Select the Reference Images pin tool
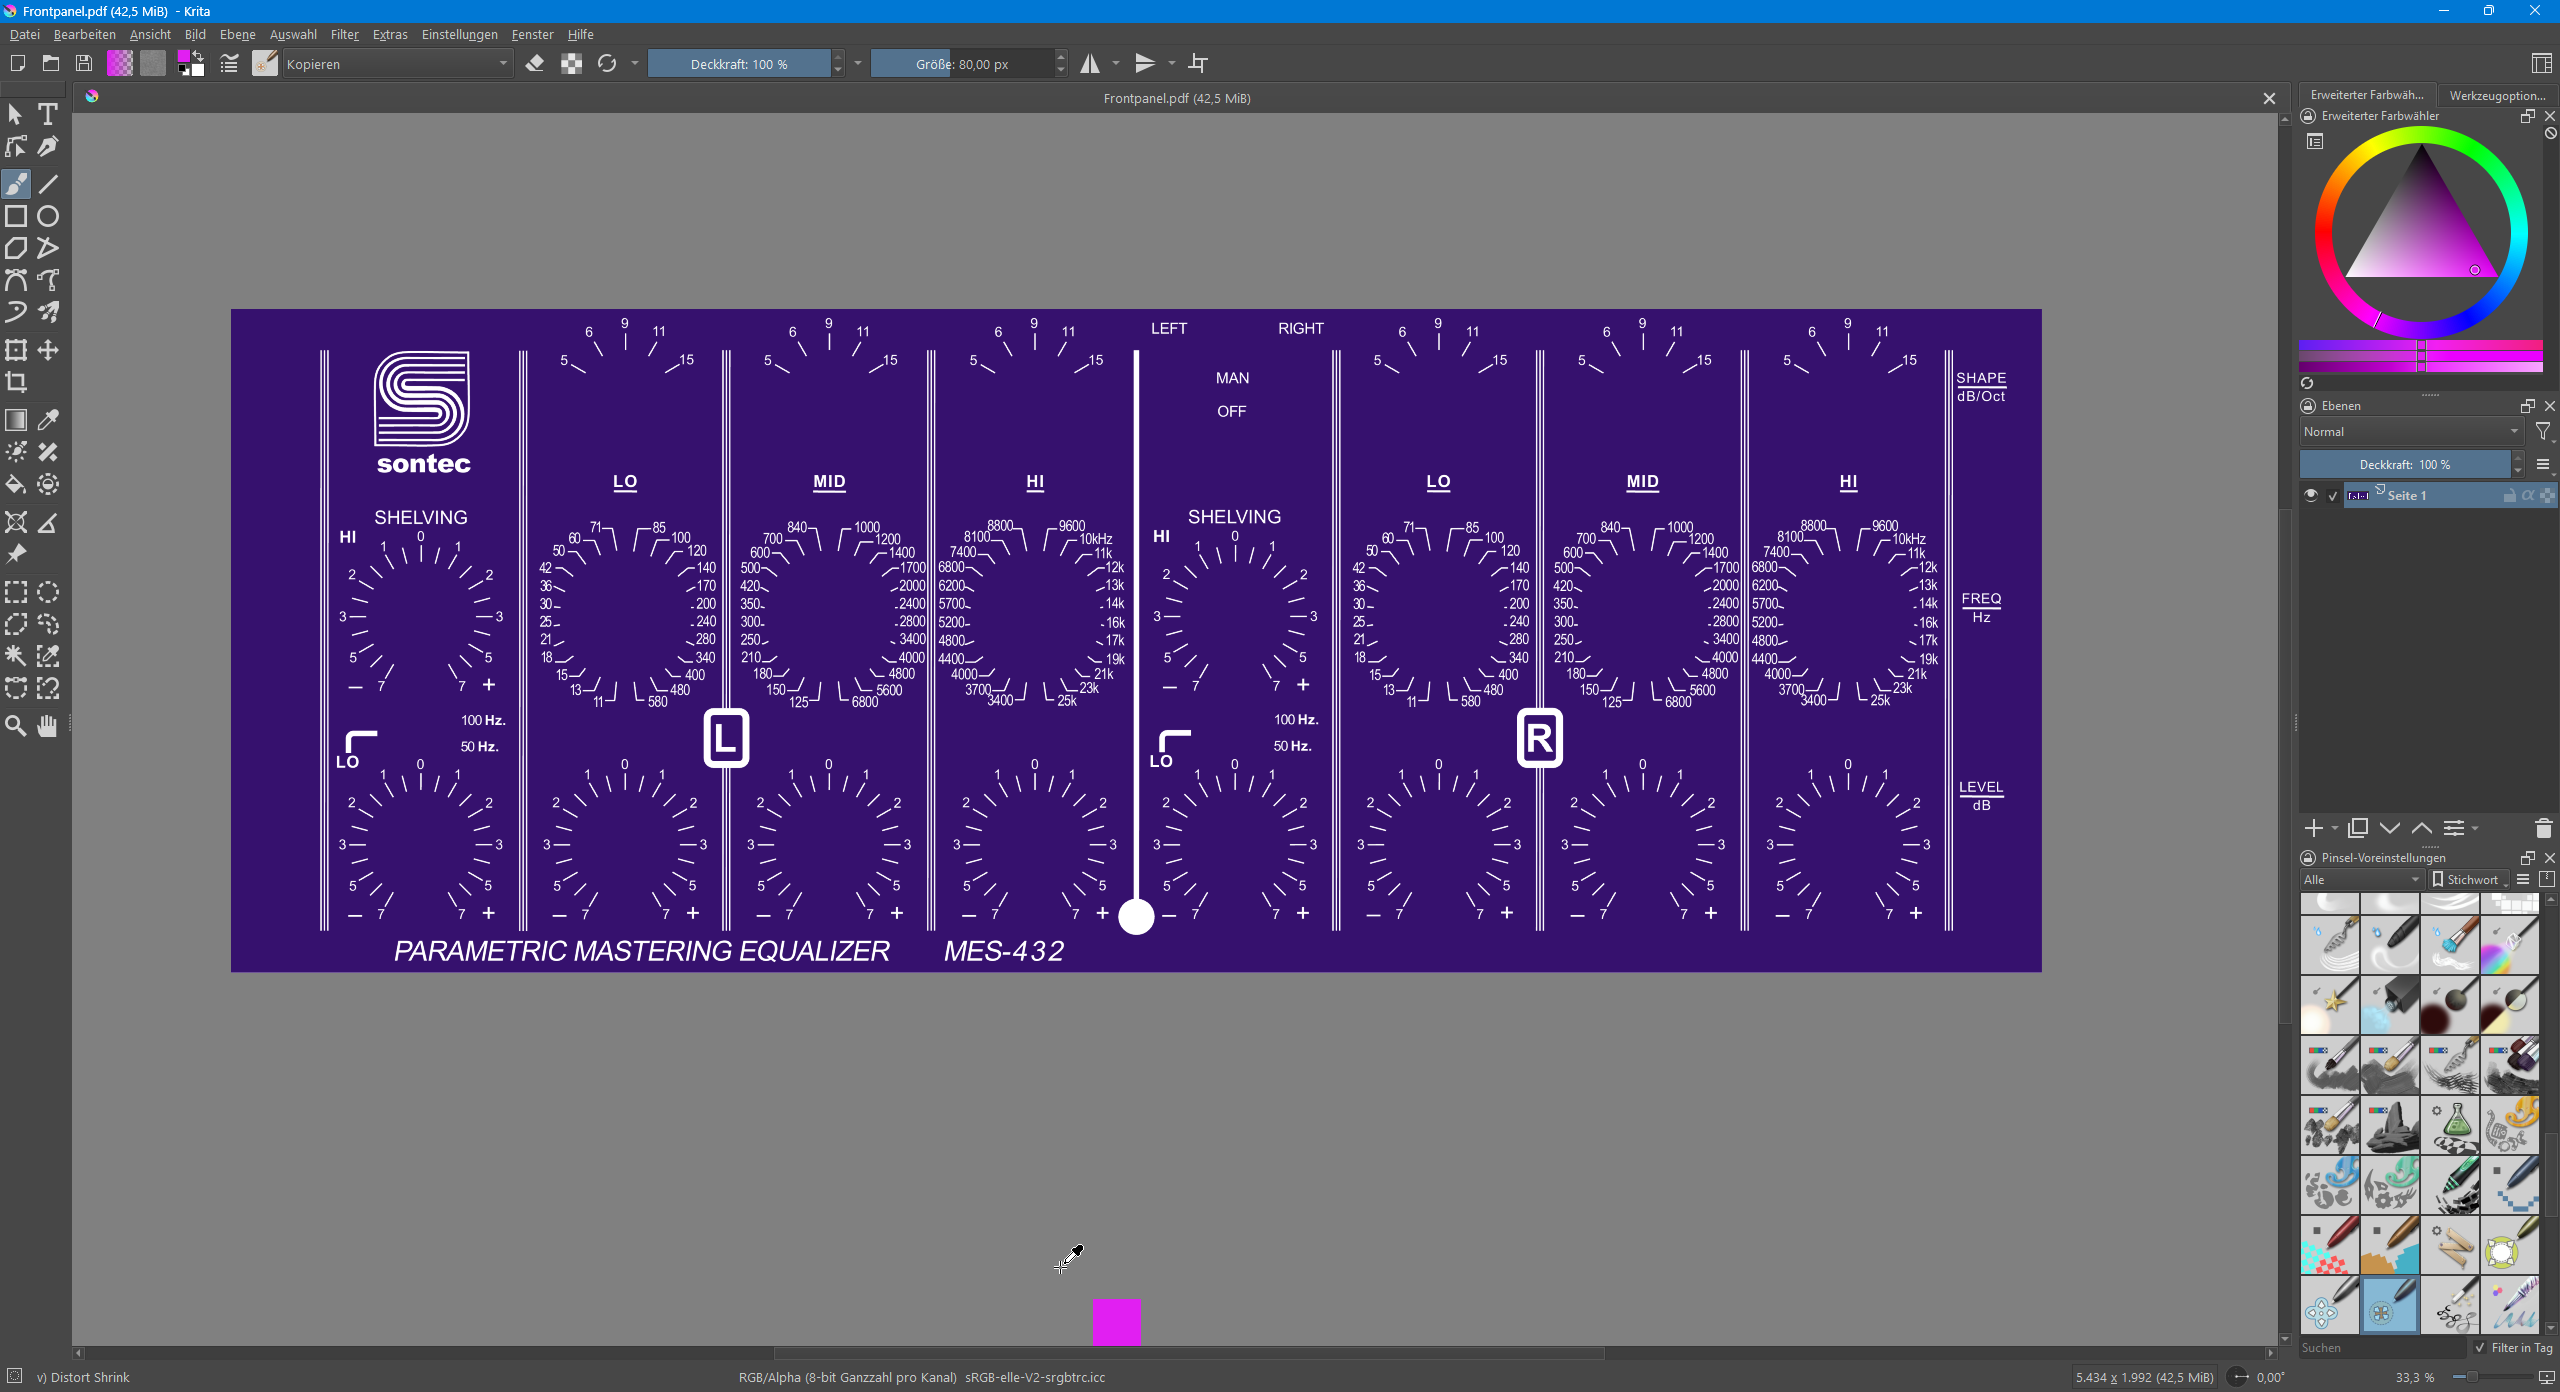The height and width of the screenshot is (1392, 2560). [16, 554]
